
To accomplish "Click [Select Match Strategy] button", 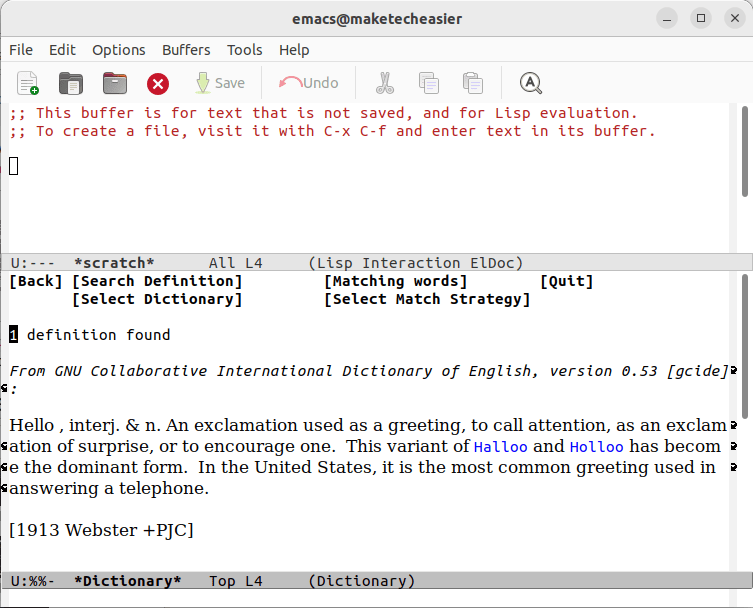I will pyautogui.click(x=427, y=299).
